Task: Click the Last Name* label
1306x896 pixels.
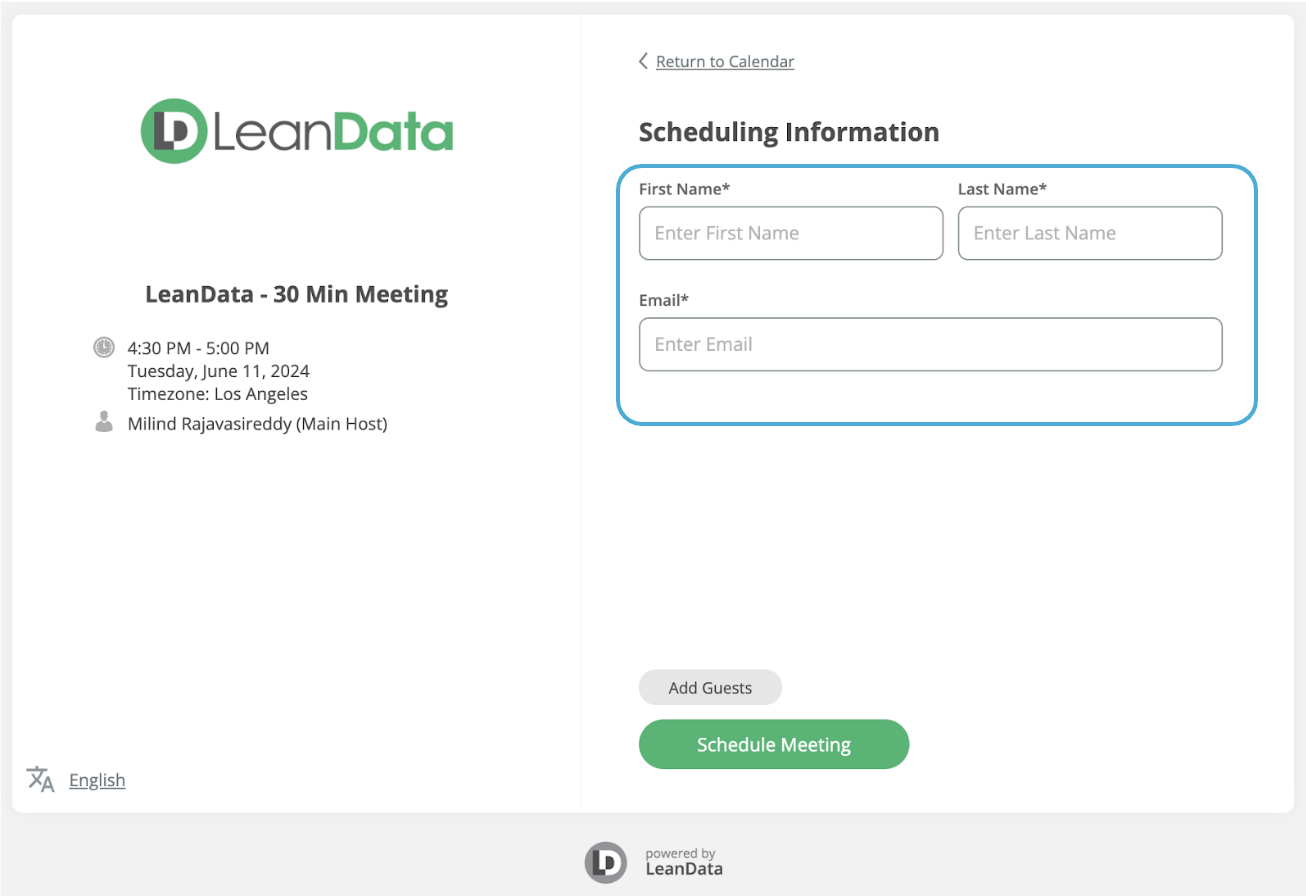Action: point(1002,188)
